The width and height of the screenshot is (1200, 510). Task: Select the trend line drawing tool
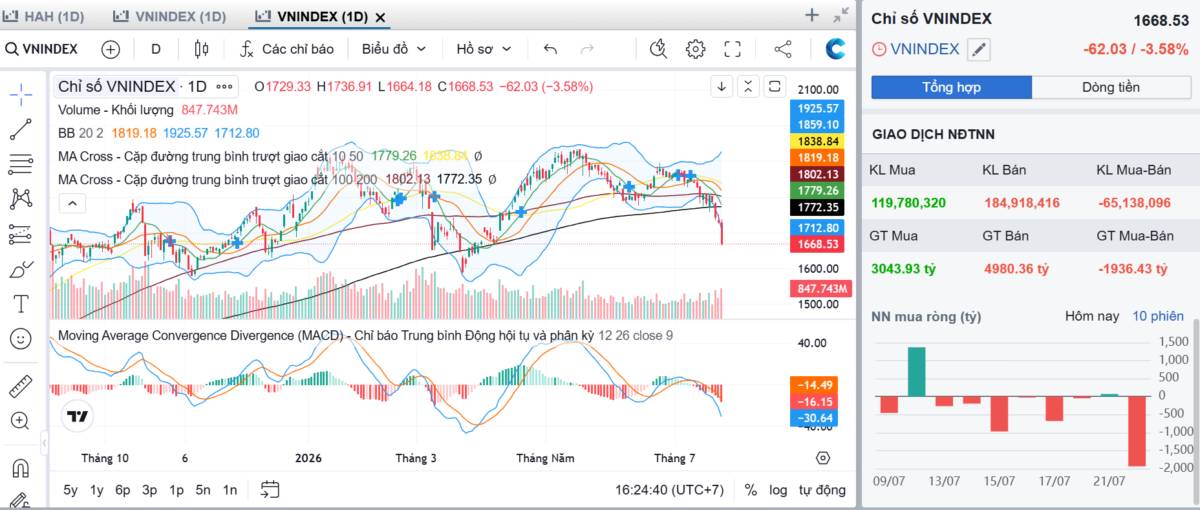tap(21, 129)
